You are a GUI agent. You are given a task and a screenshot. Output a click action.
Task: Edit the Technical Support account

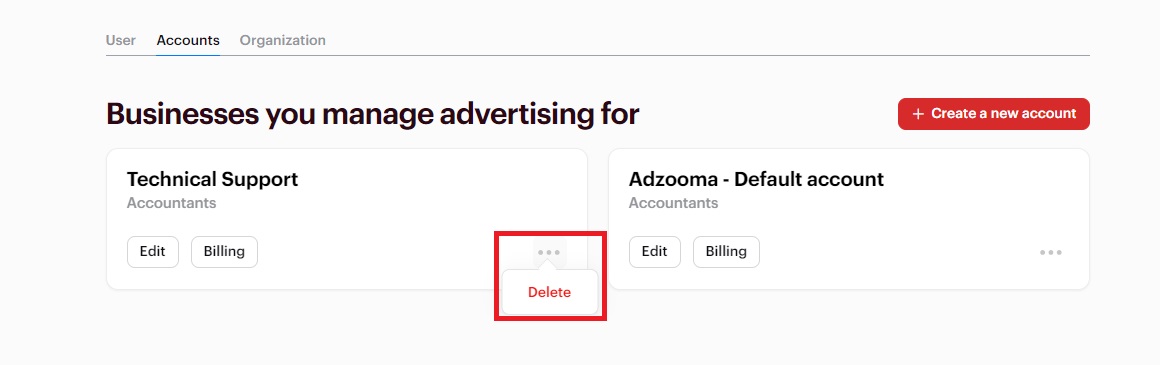pos(153,252)
